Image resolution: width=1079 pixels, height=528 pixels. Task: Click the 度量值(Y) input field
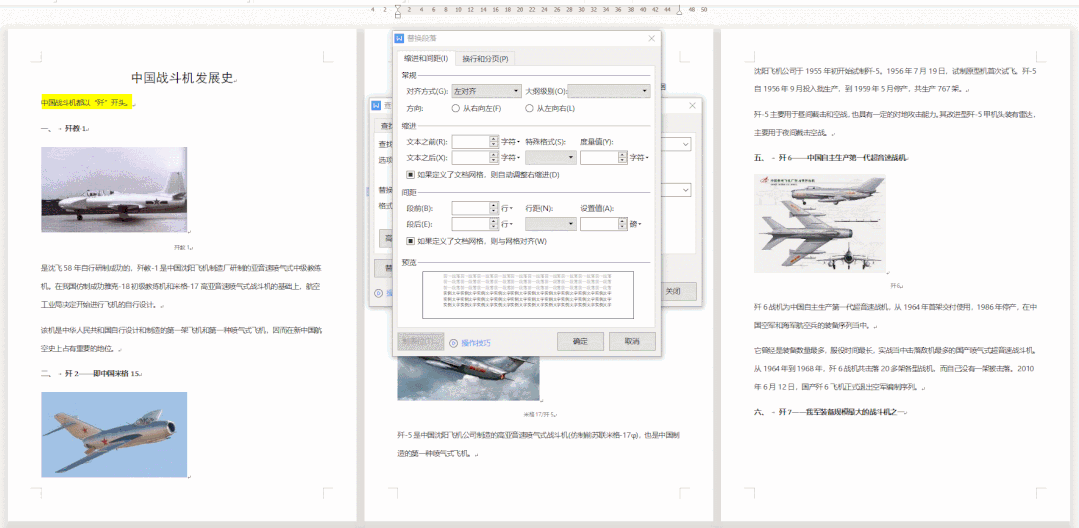click(x=599, y=158)
